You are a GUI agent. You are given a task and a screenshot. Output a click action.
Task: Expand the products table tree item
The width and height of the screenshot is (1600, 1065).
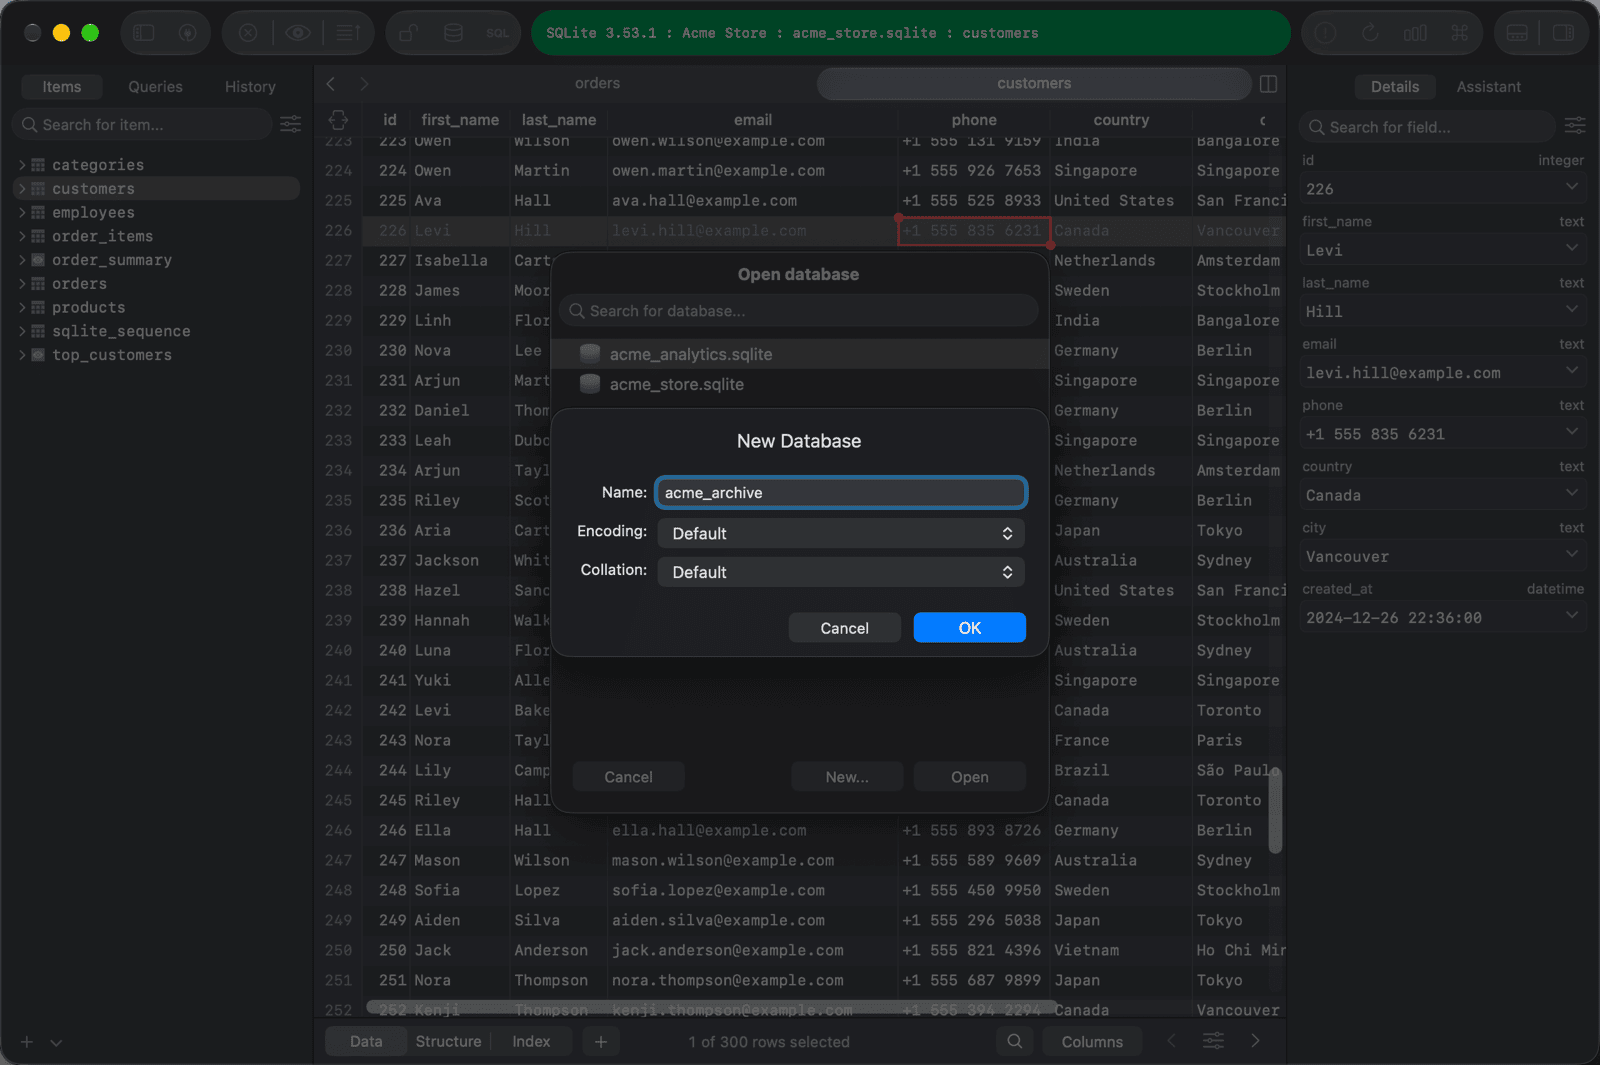(22, 307)
